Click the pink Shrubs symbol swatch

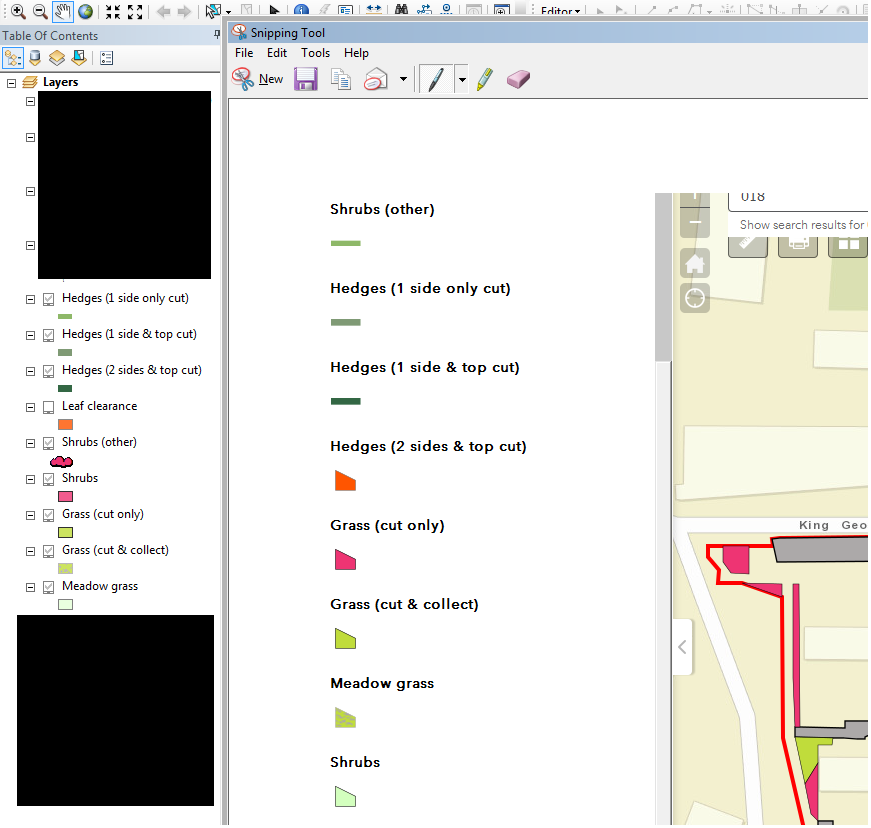[x=66, y=496]
